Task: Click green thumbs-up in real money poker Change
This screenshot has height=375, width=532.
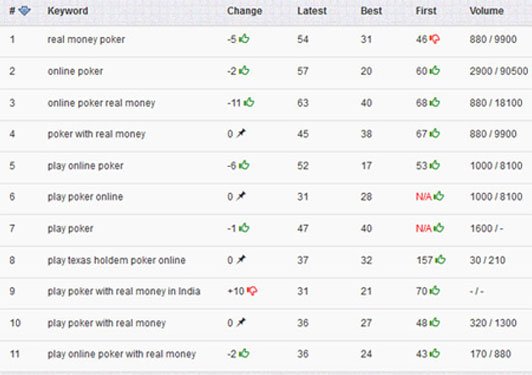Action: click(x=244, y=39)
